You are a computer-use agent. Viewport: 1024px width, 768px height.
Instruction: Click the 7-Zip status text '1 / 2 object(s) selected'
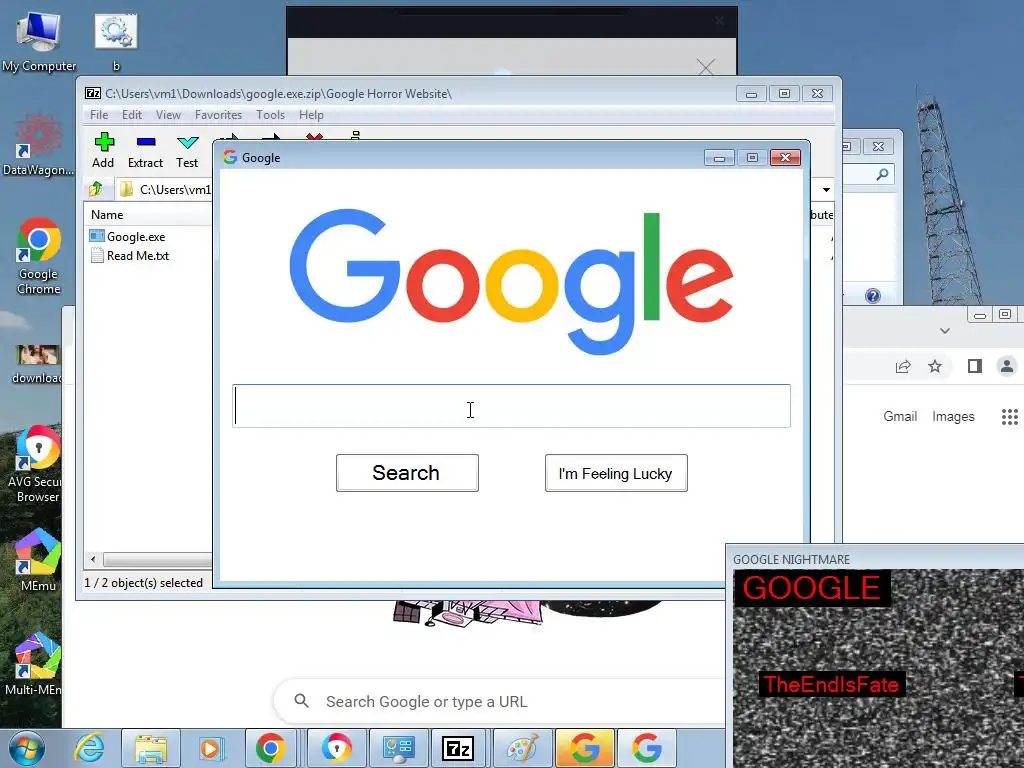pyautogui.click(x=144, y=583)
